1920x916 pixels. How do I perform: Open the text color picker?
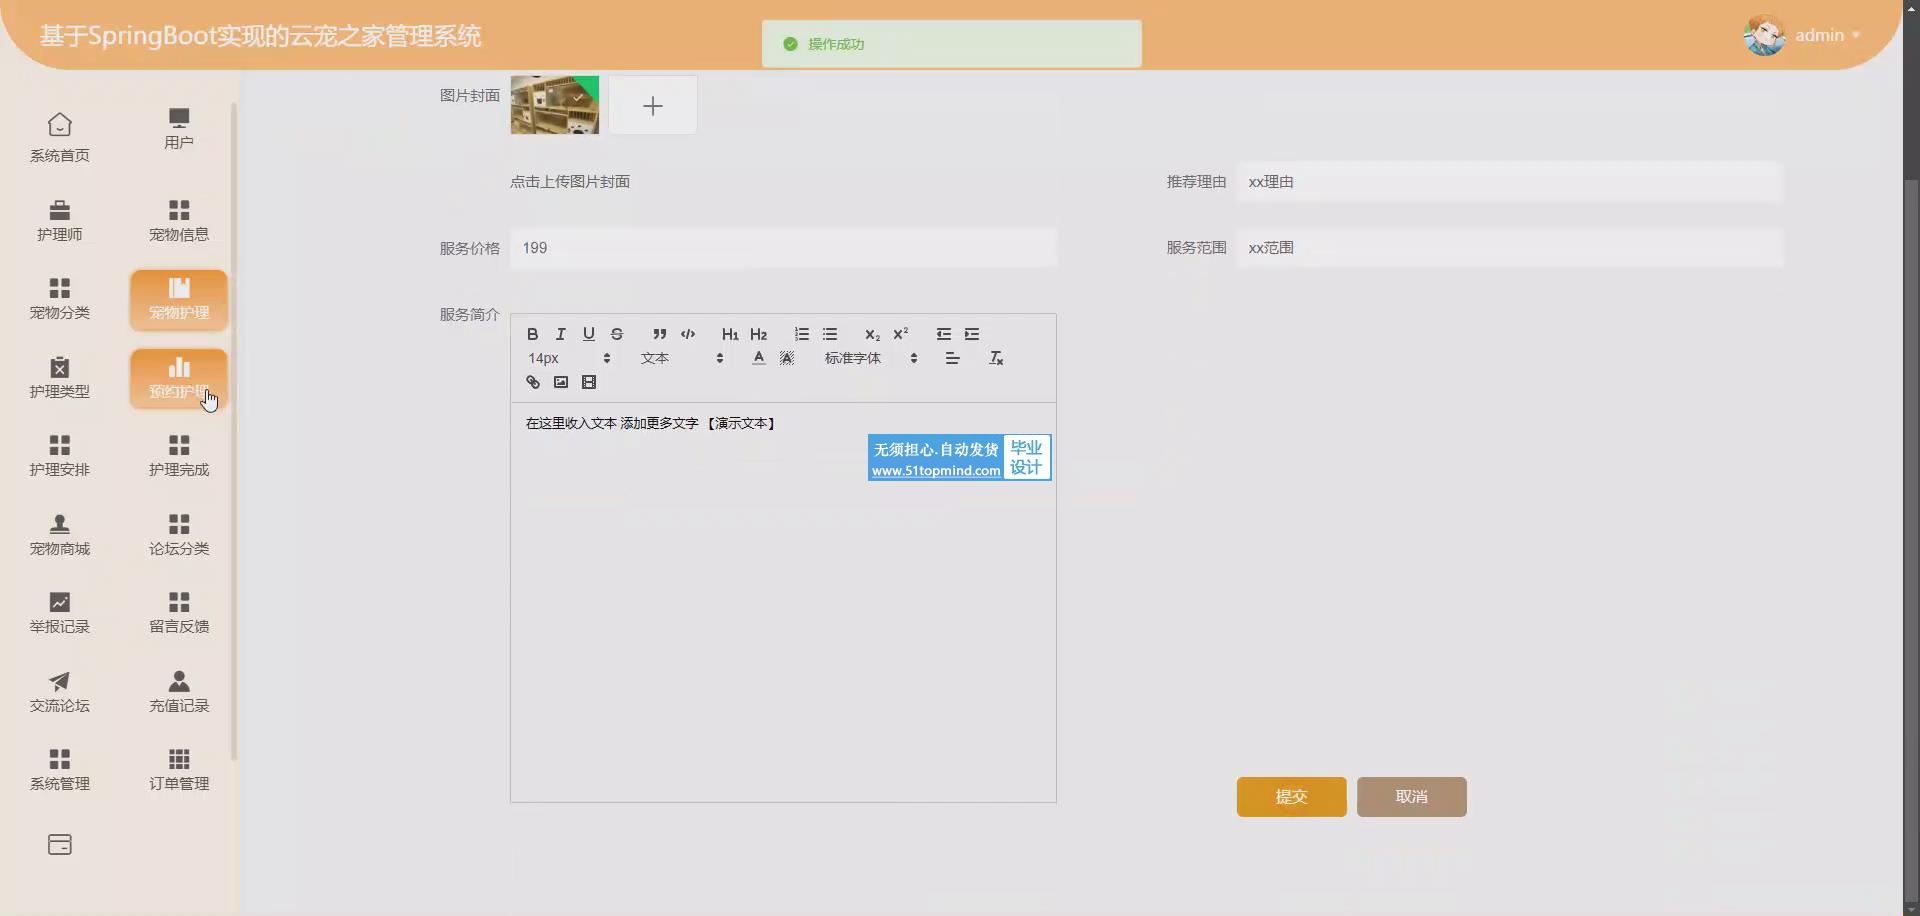click(x=759, y=358)
